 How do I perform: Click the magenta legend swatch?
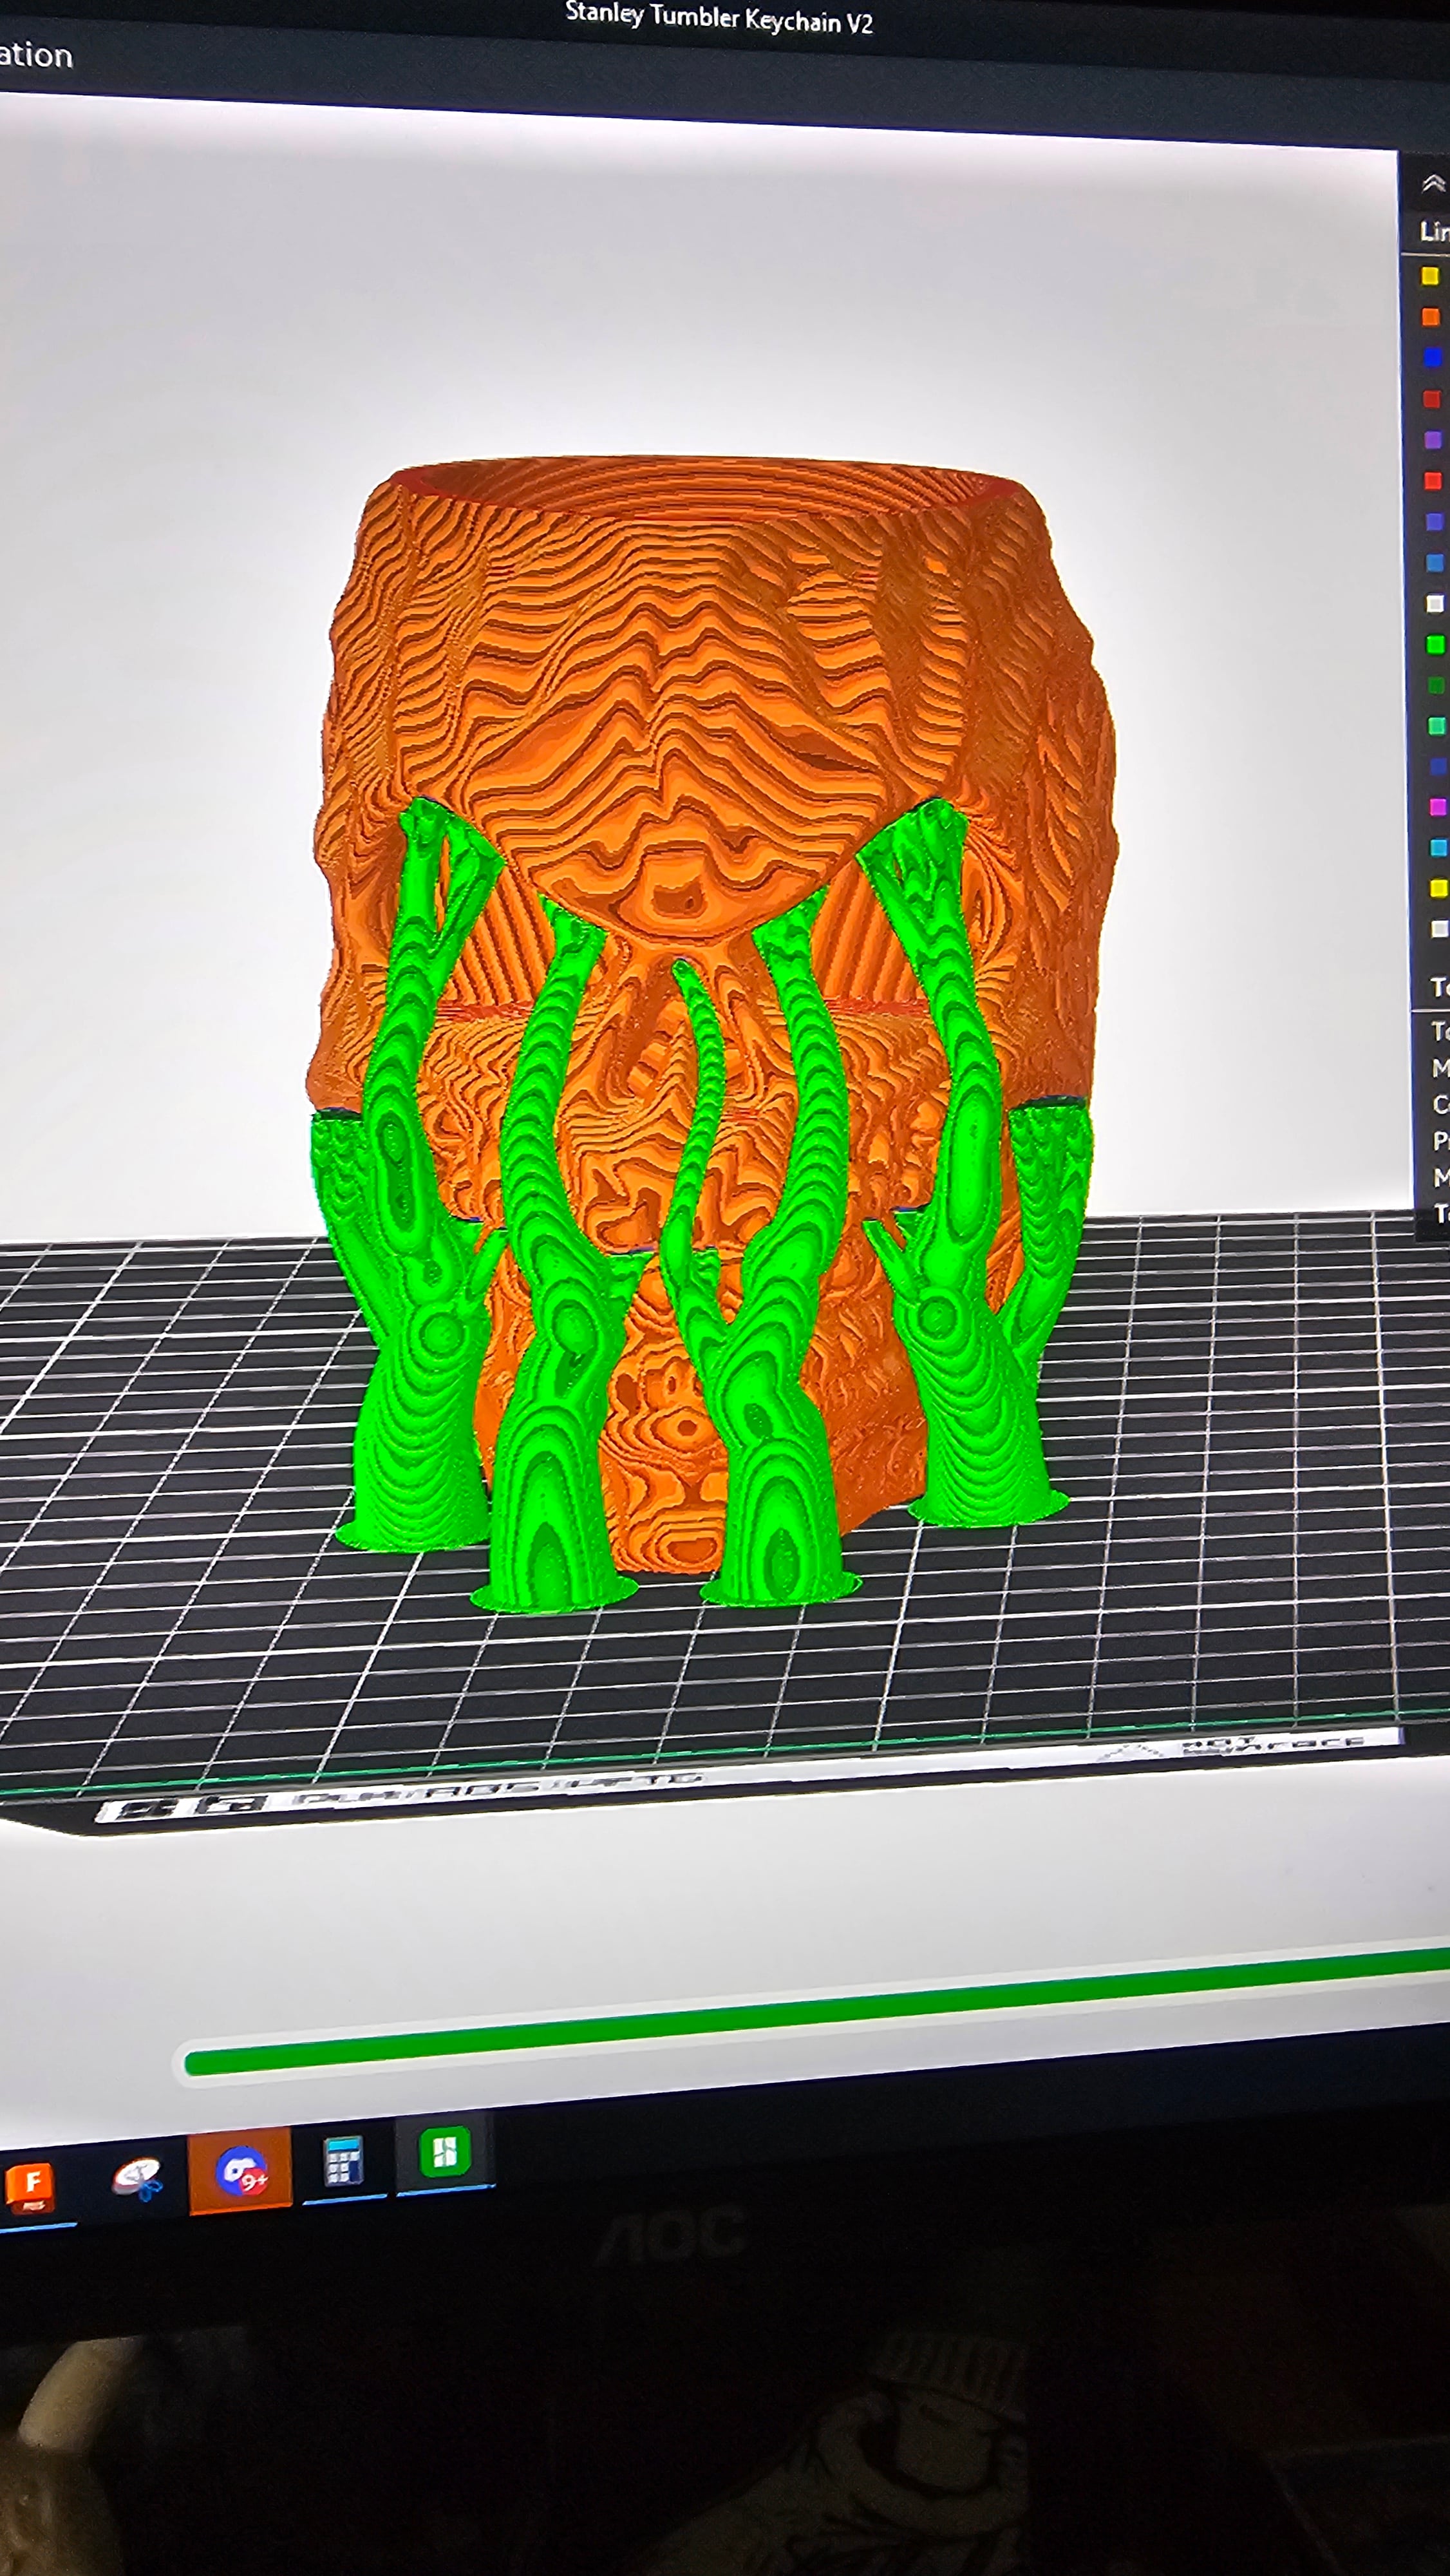click(x=1438, y=806)
